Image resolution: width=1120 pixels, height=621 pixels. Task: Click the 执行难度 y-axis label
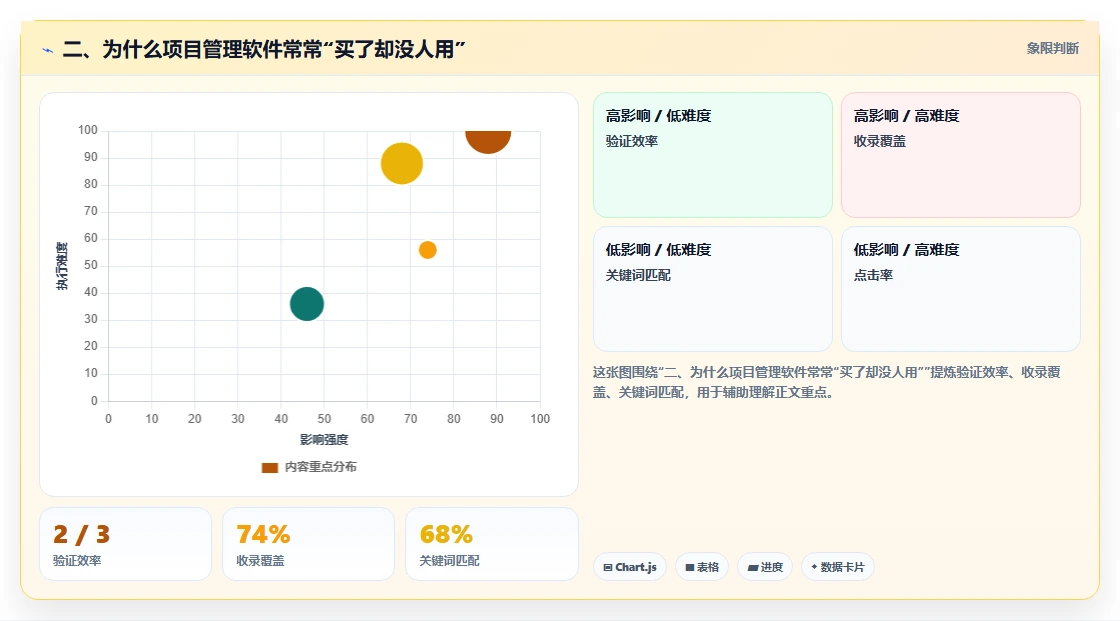pos(62,266)
